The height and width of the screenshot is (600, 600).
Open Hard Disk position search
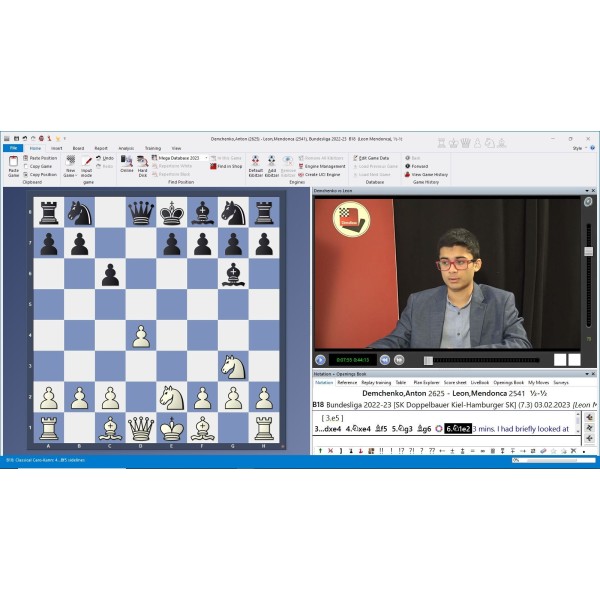pyautogui.click(x=142, y=166)
